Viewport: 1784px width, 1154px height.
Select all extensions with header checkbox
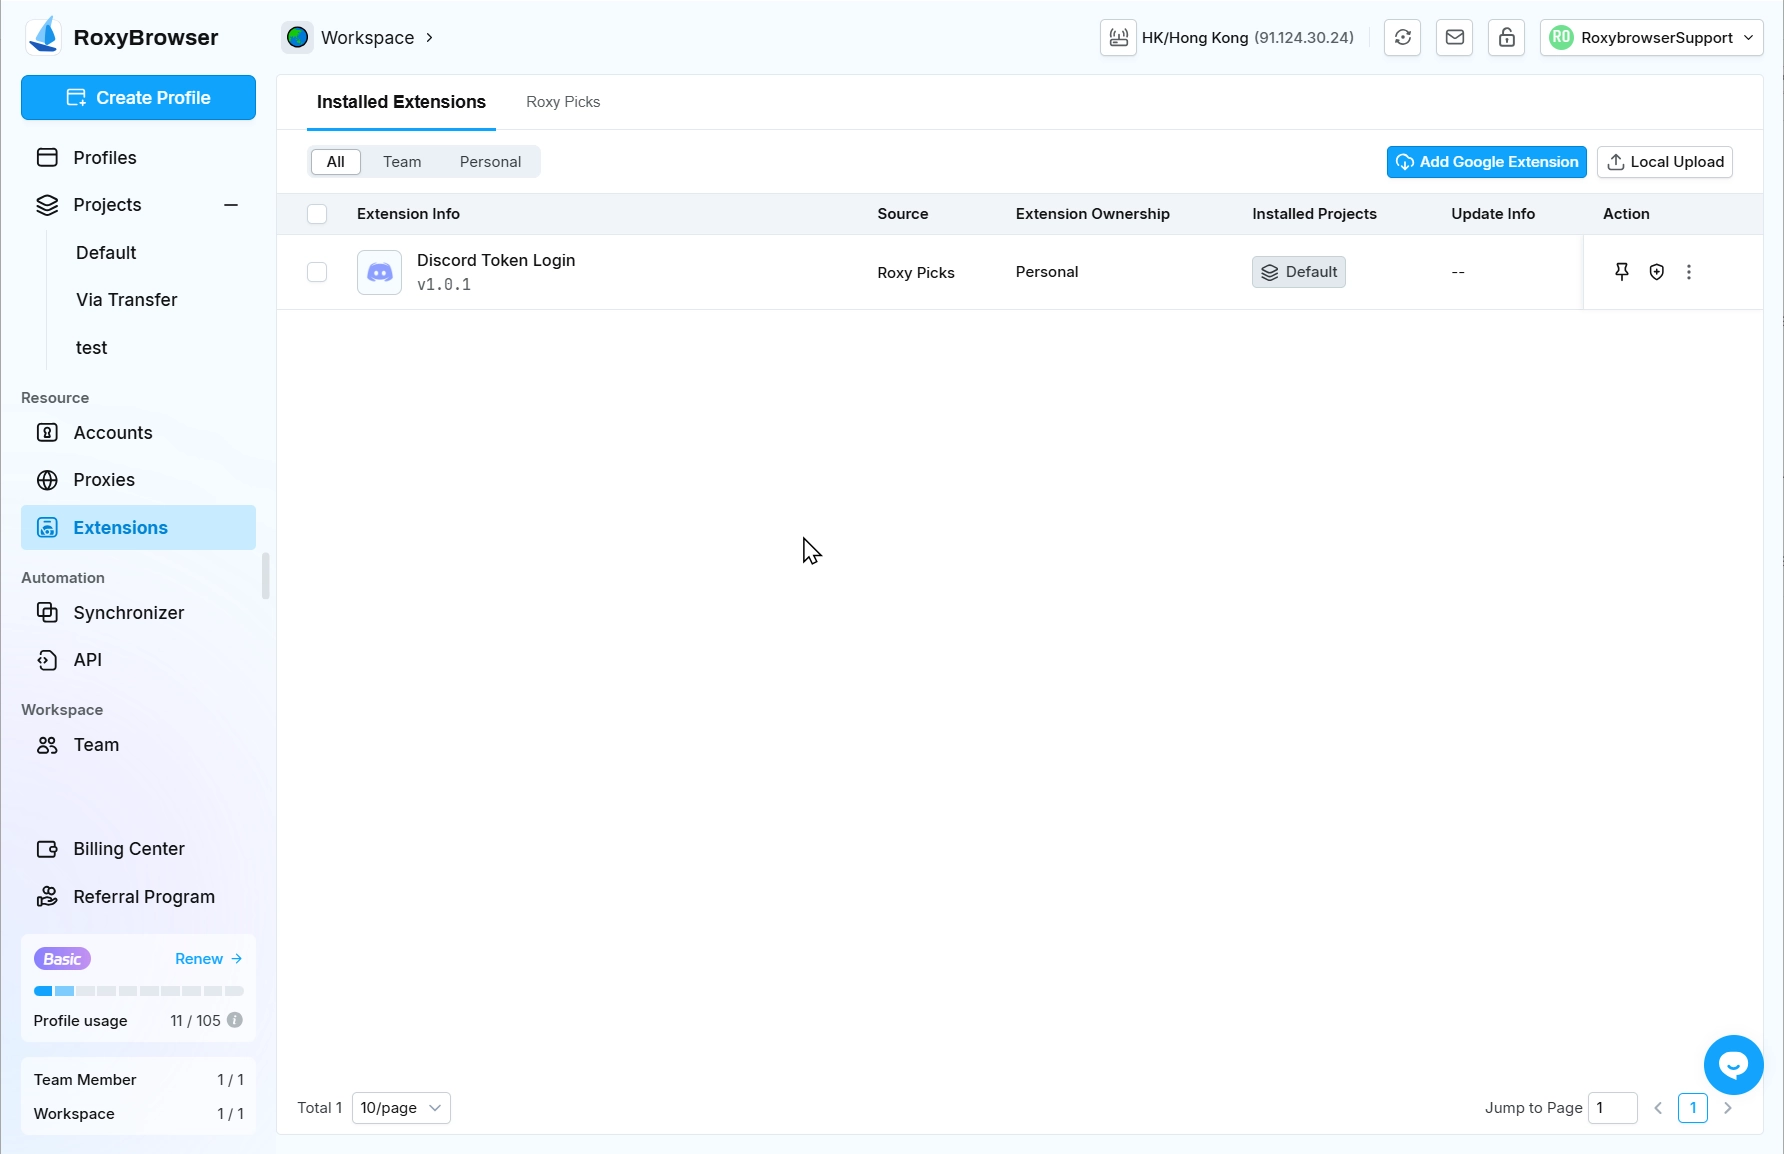coord(317,214)
